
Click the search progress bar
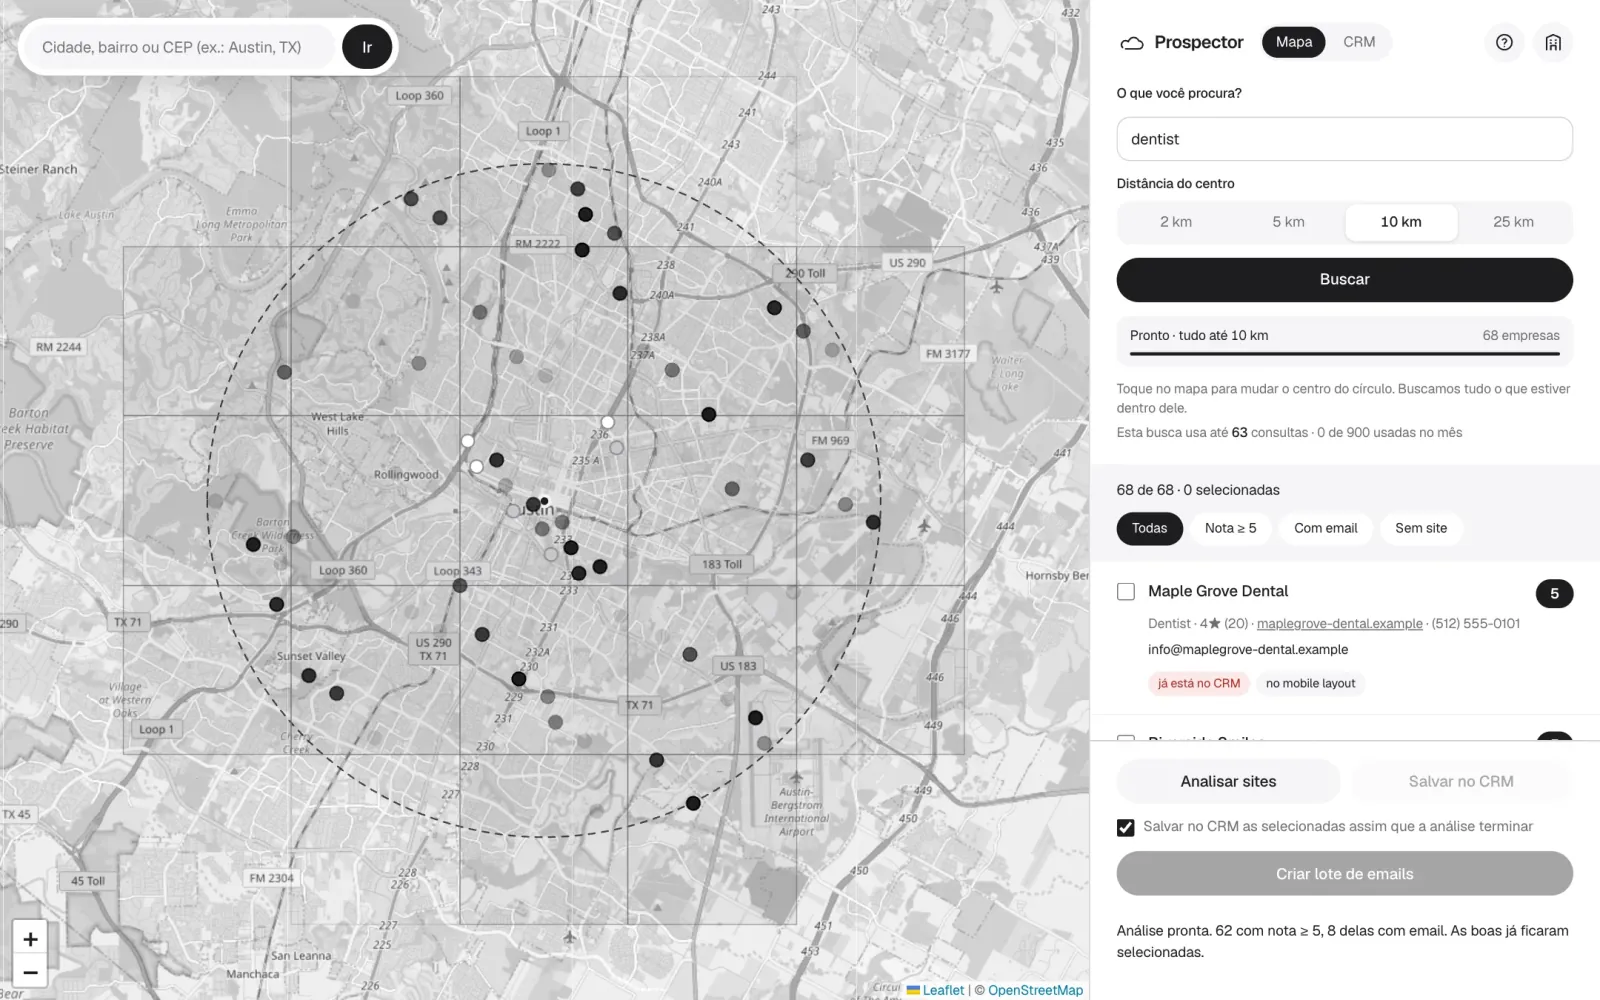pyautogui.click(x=1345, y=353)
